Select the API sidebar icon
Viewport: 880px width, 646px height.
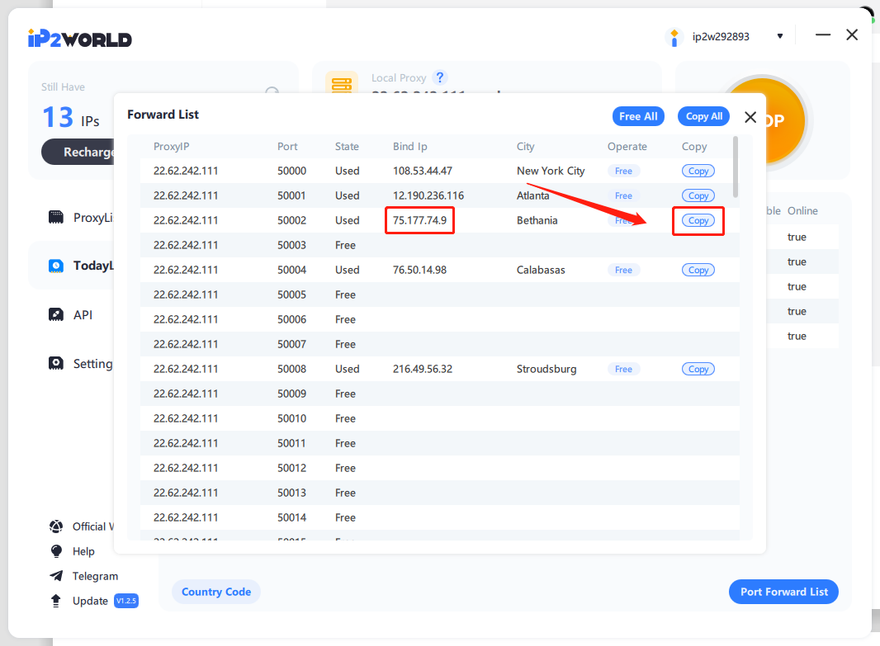coord(56,314)
